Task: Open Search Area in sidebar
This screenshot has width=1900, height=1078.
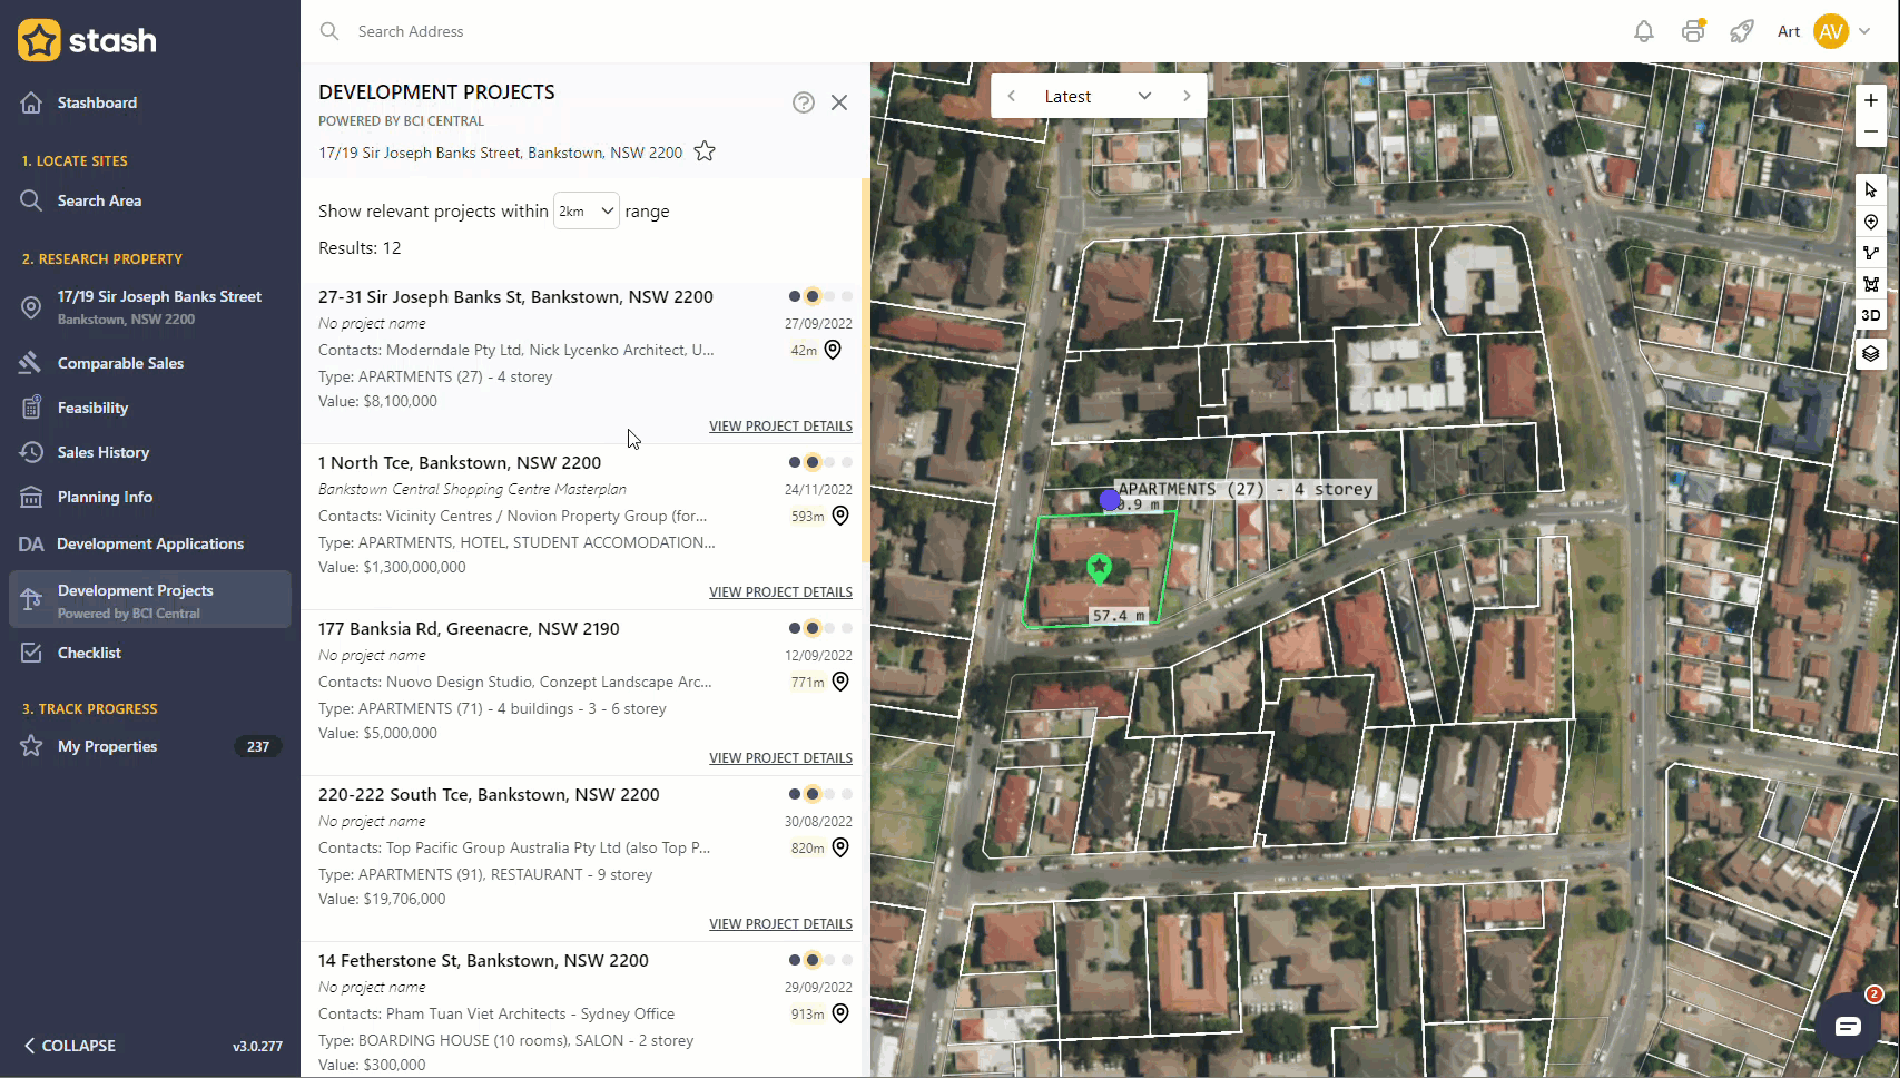Action: 99,201
